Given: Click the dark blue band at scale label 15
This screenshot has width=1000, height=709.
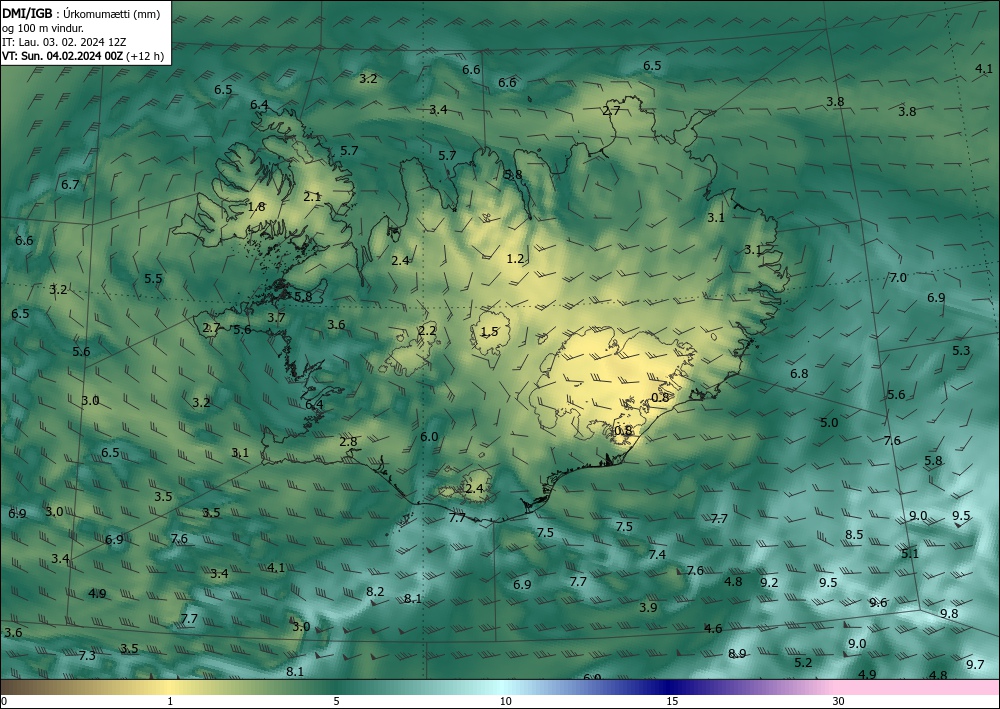Looking at the screenshot, I should [672, 687].
